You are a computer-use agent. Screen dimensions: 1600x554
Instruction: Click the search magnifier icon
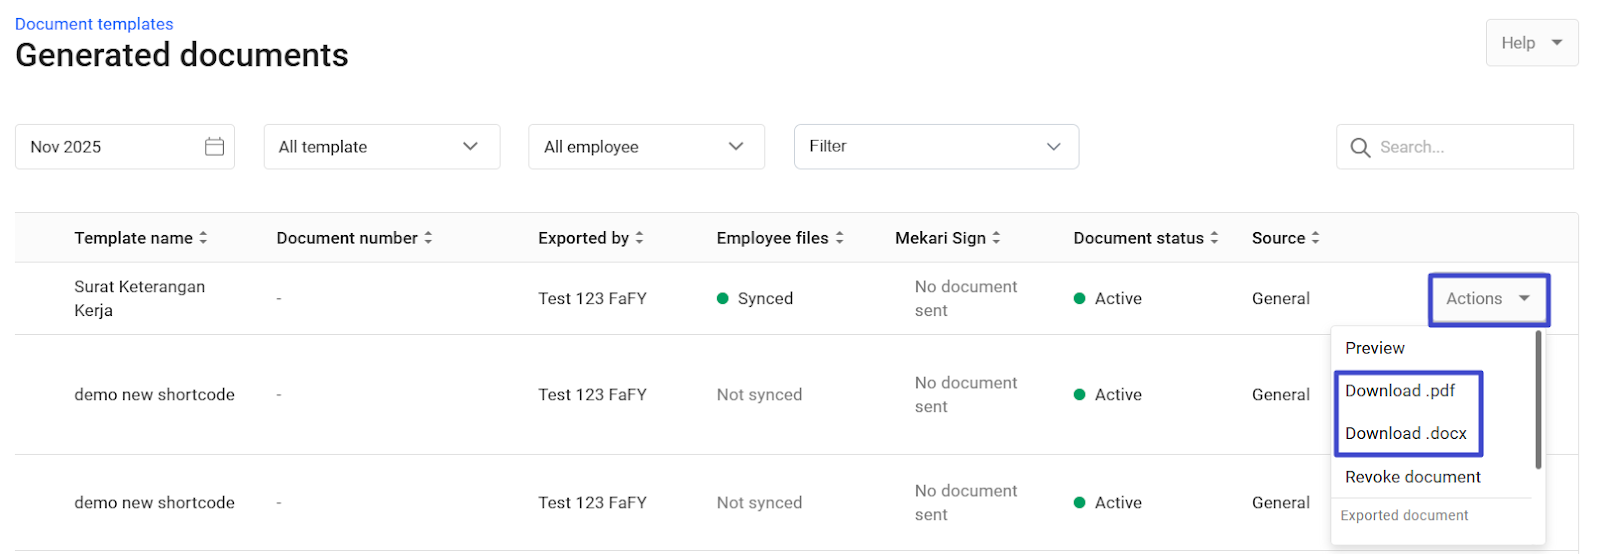pyautogui.click(x=1360, y=148)
